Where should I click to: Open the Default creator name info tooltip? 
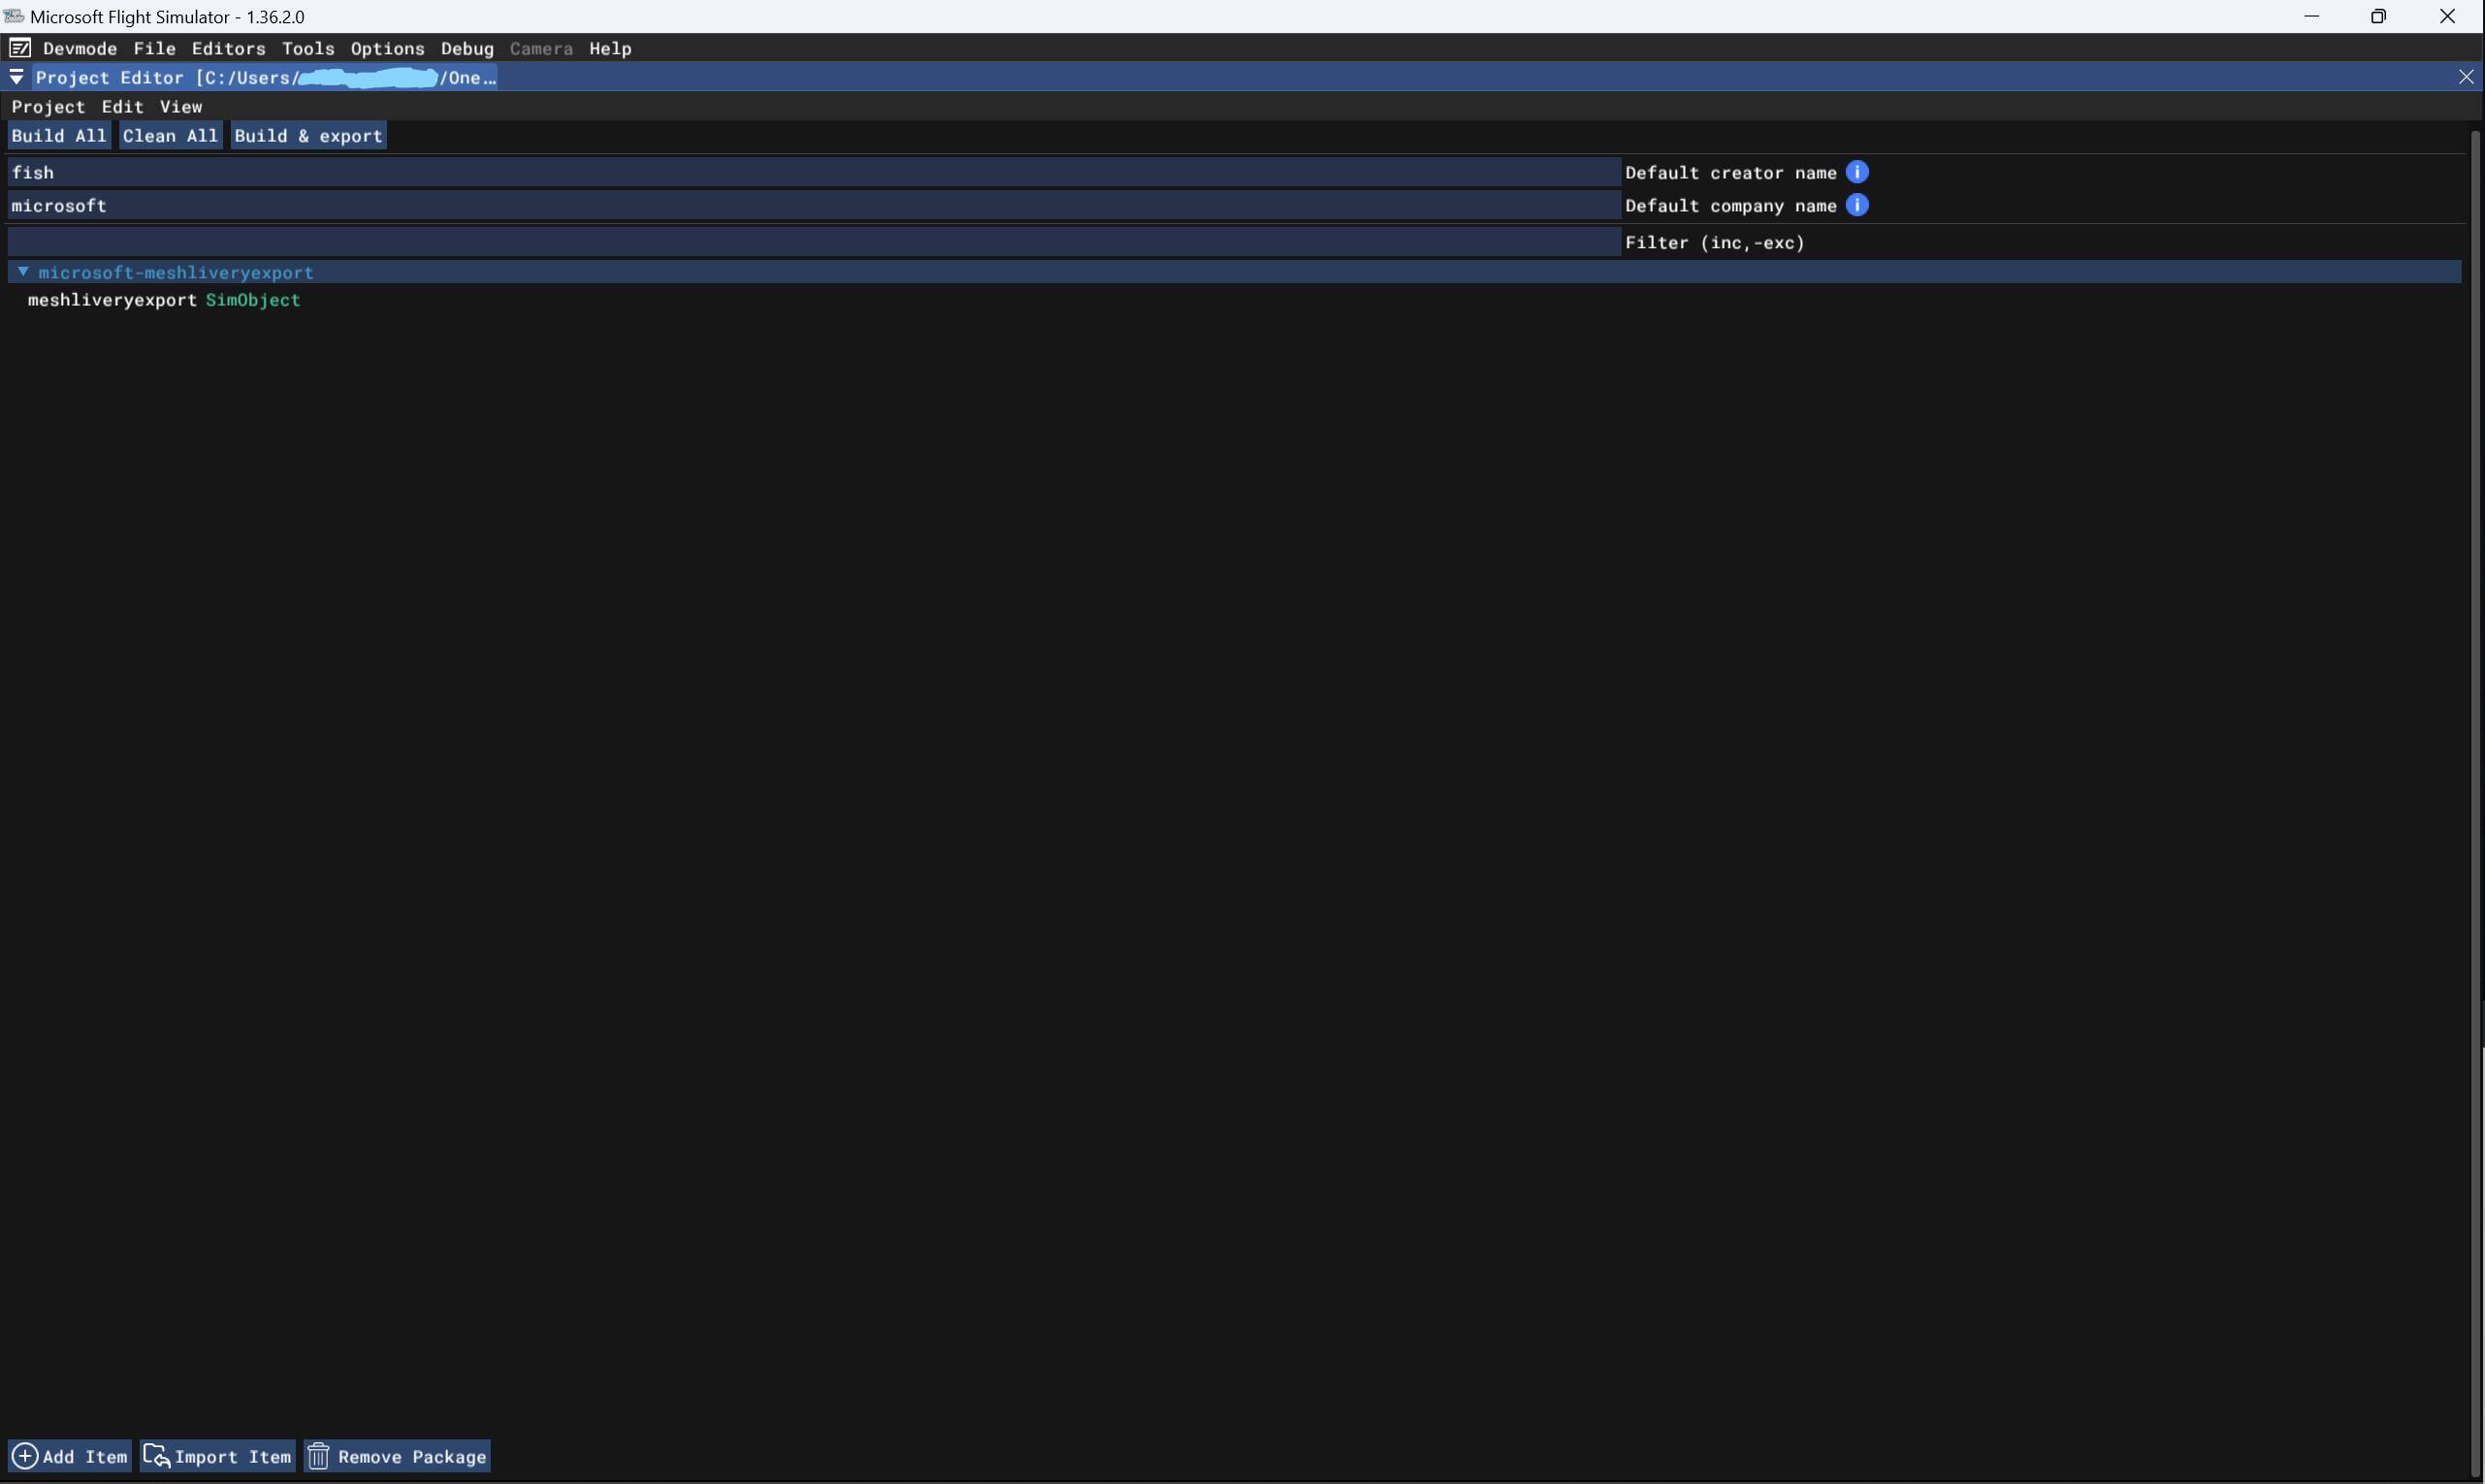pyautogui.click(x=1857, y=171)
